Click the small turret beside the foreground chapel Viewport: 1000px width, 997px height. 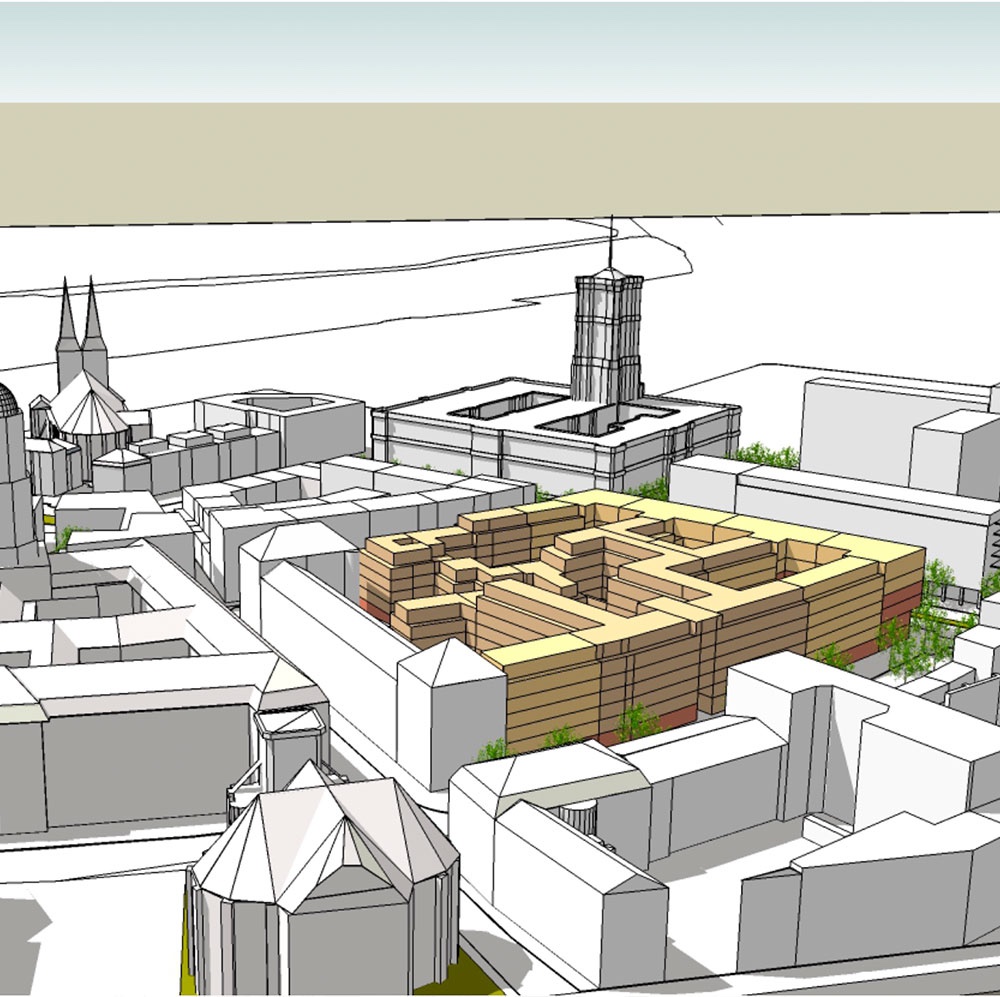pos(291,746)
